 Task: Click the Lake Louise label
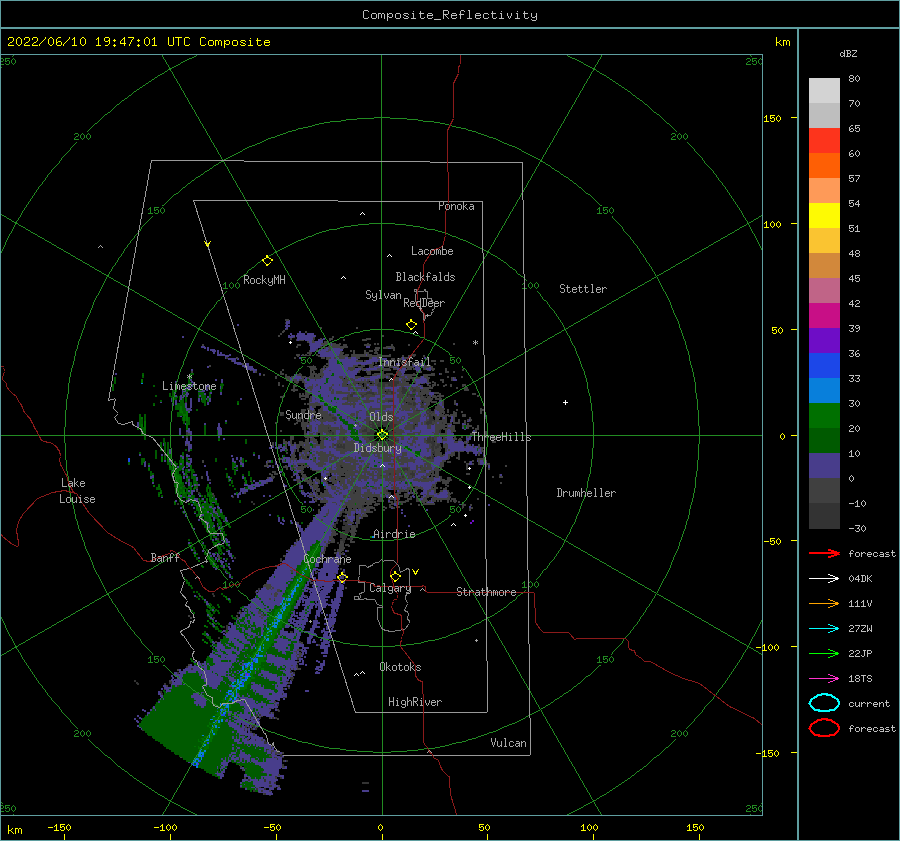click(77, 491)
